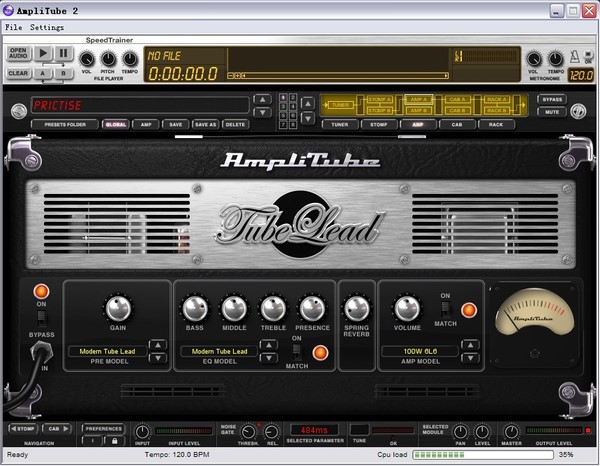Click the OPEN AUDIO button
The width and height of the screenshot is (600, 466).
tap(18, 53)
